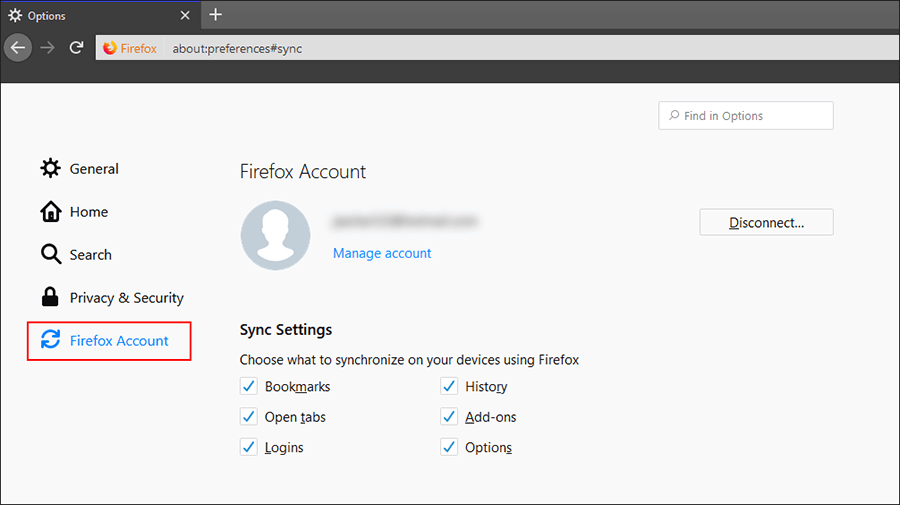Toggle the Options sync checkbox
The width and height of the screenshot is (900, 505).
point(449,447)
